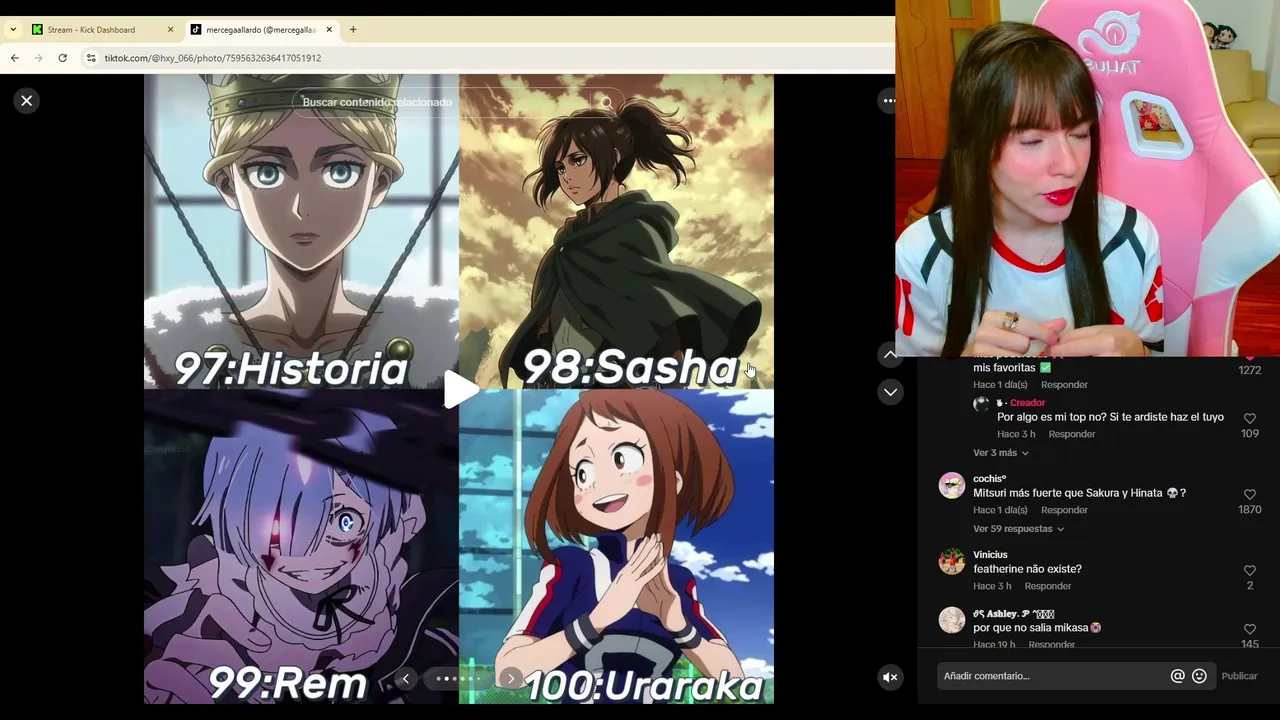1280x720 pixels.
Task: Close the mercegaallardo TikTok tab
Action: pos(329,30)
